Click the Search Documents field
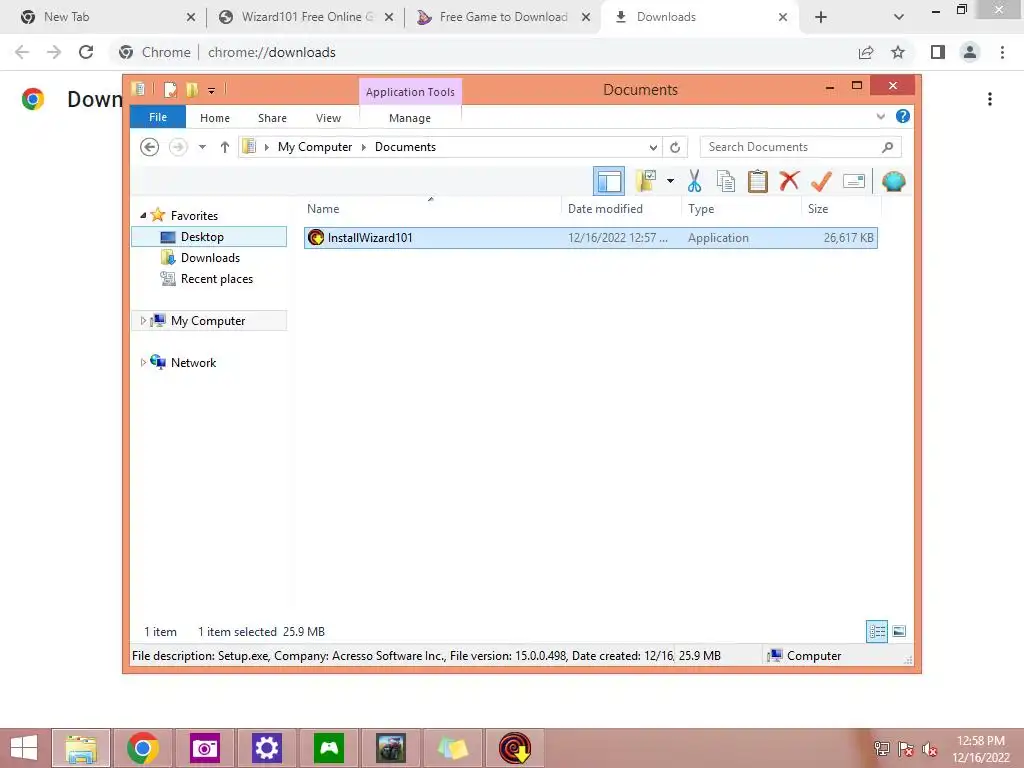 pyautogui.click(x=800, y=147)
